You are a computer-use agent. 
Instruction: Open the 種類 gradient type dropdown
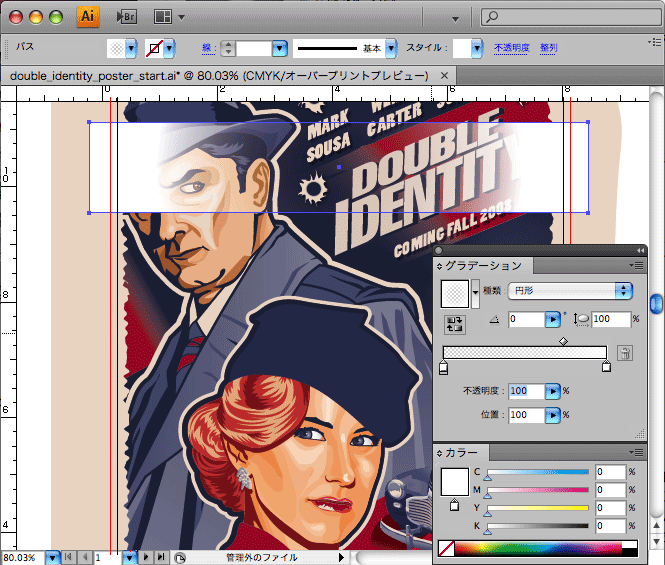coord(570,291)
